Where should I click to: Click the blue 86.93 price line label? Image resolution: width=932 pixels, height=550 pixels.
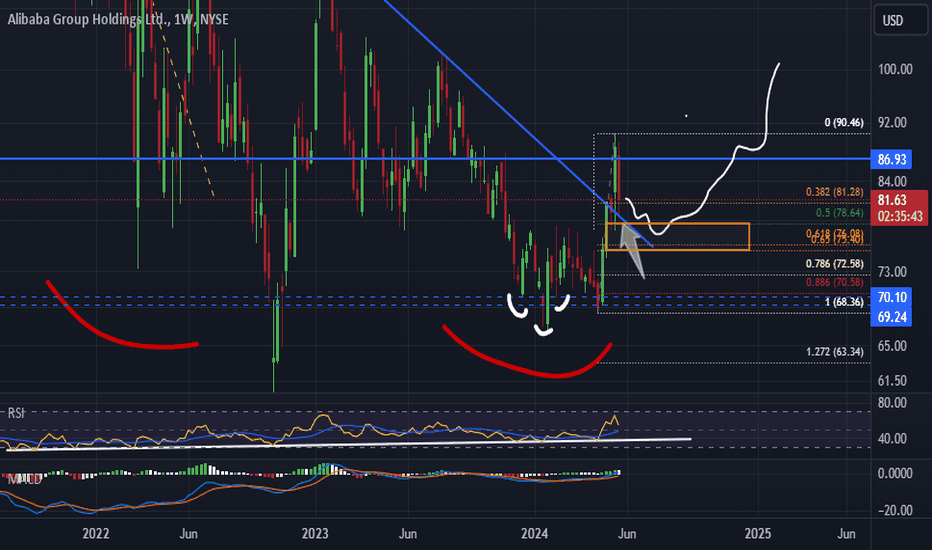[x=892, y=159]
